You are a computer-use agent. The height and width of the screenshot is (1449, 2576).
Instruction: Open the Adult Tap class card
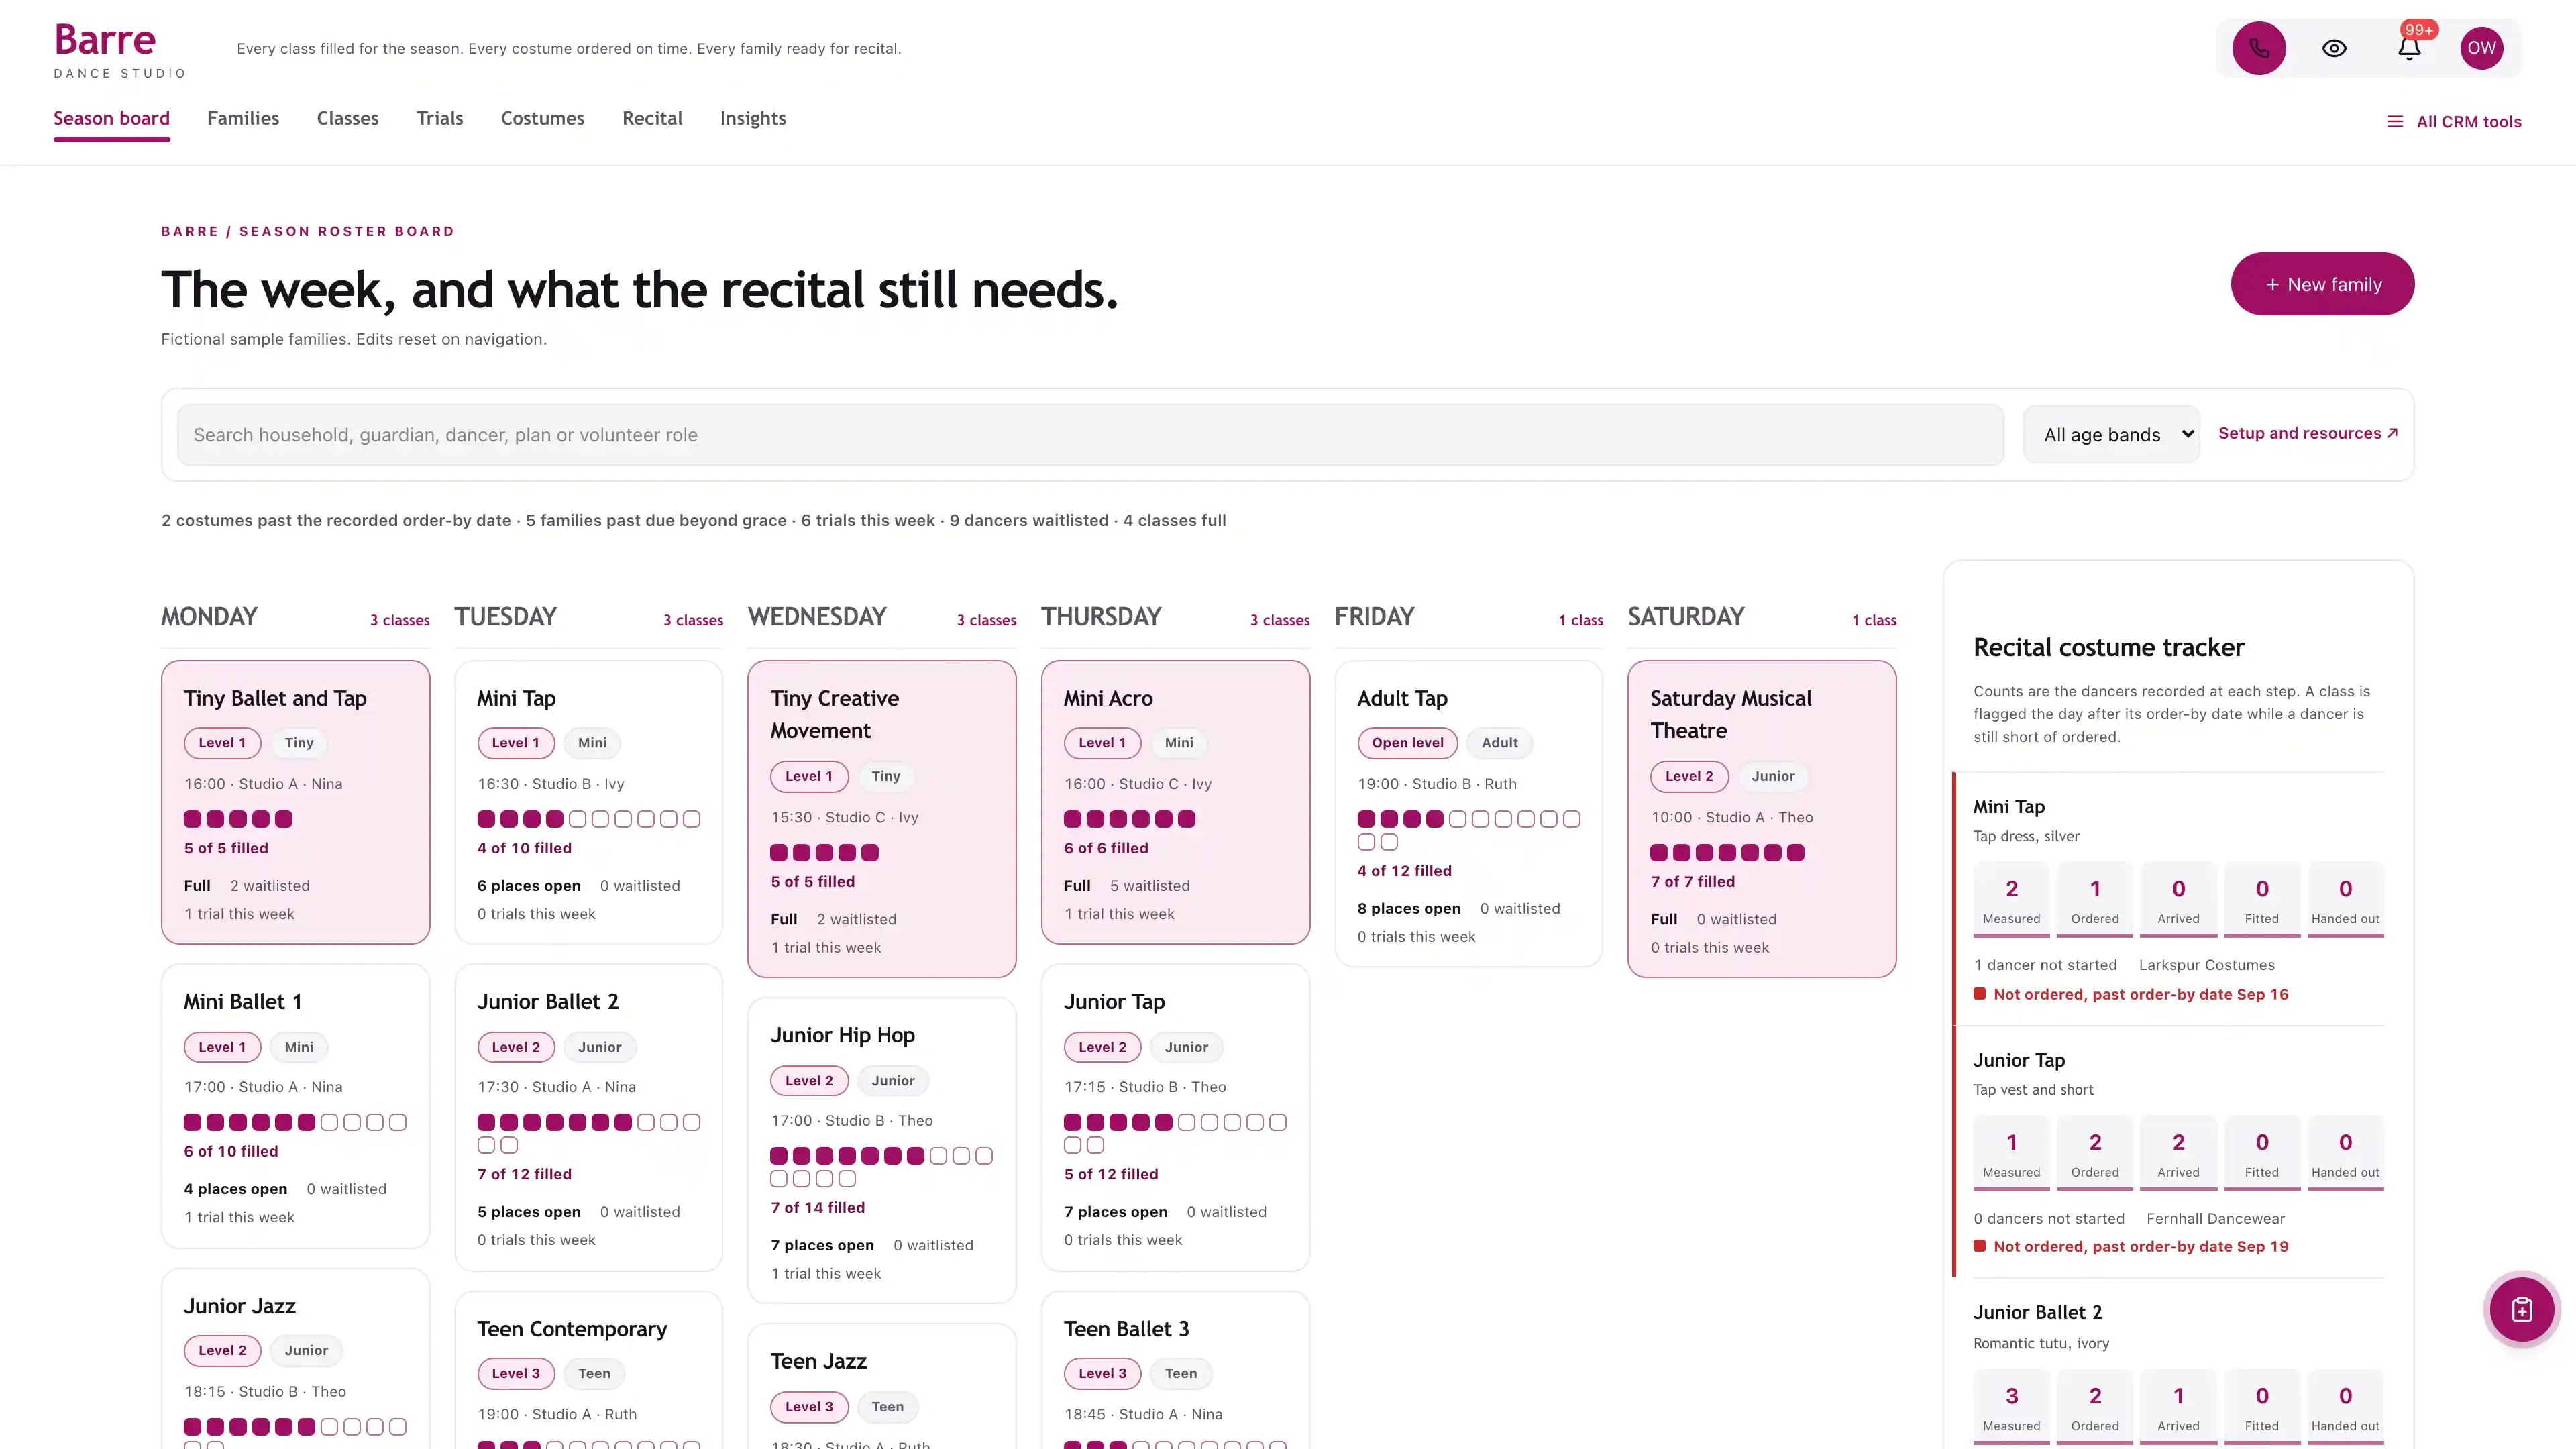1468,813
